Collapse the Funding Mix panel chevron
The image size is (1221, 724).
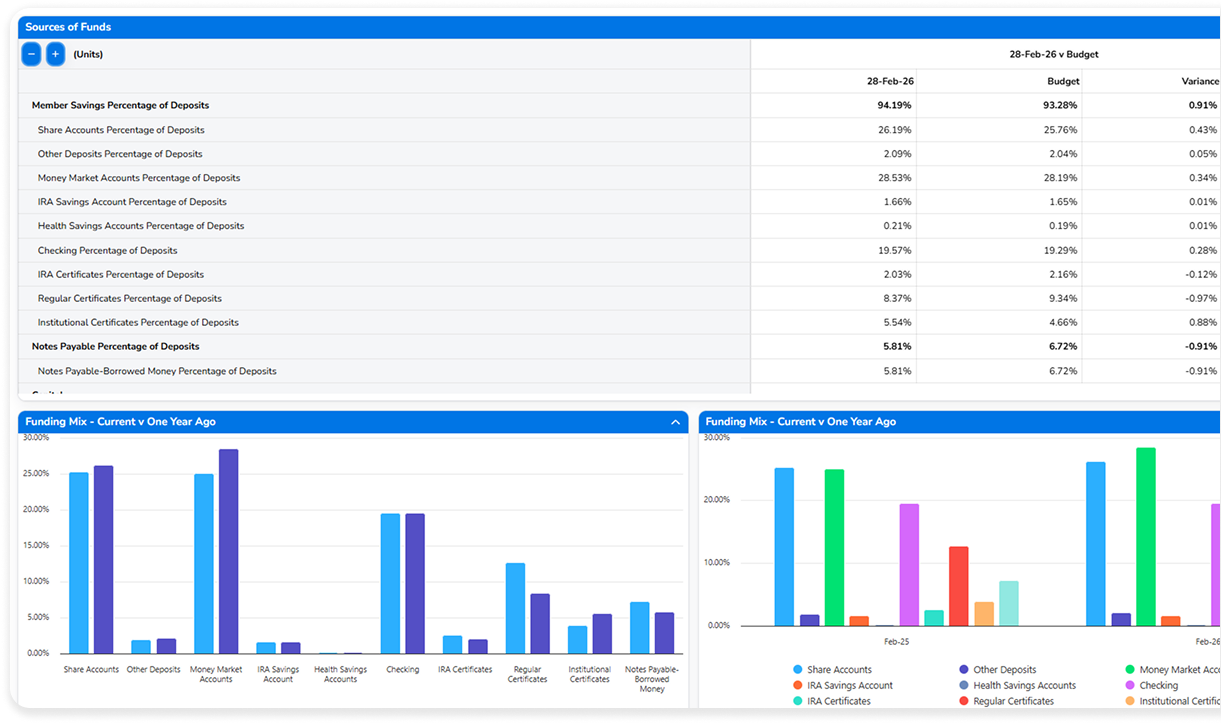coord(675,422)
